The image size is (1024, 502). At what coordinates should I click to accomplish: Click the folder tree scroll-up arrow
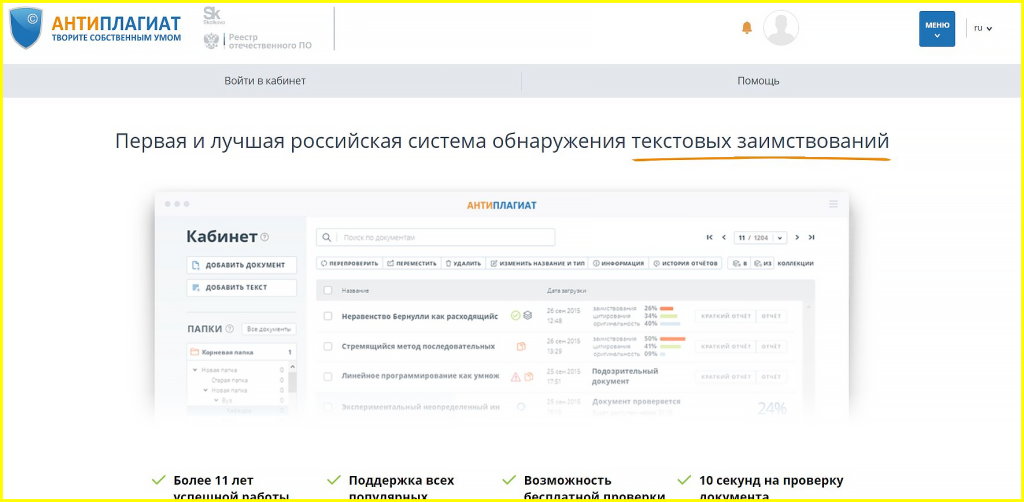tap(292, 369)
